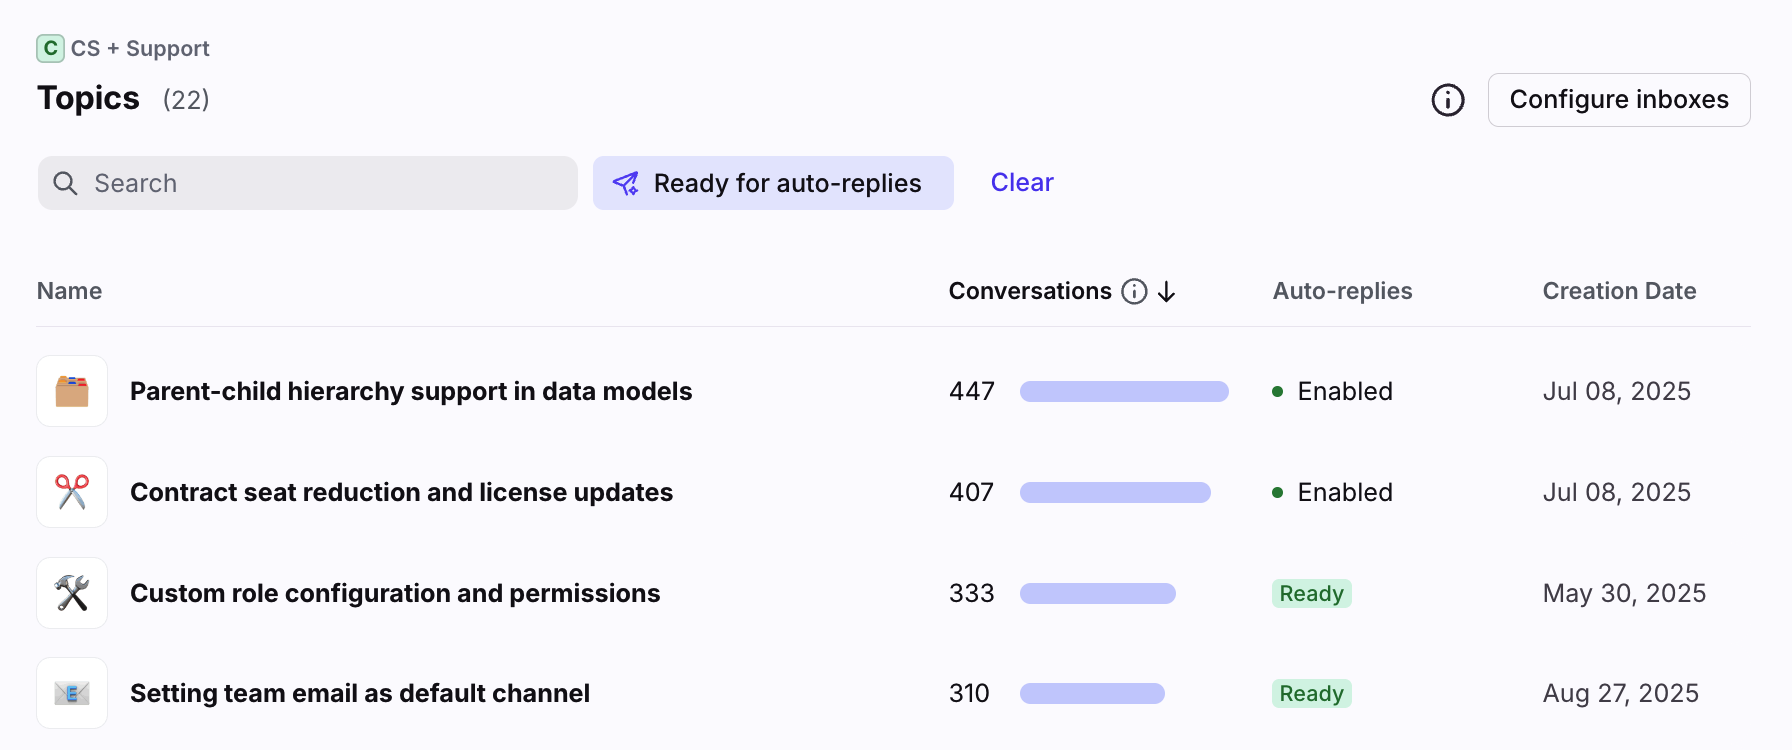Click the info icon next to Conversations header
Viewport: 1792px width, 750px height.
[x=1134, y=291]
